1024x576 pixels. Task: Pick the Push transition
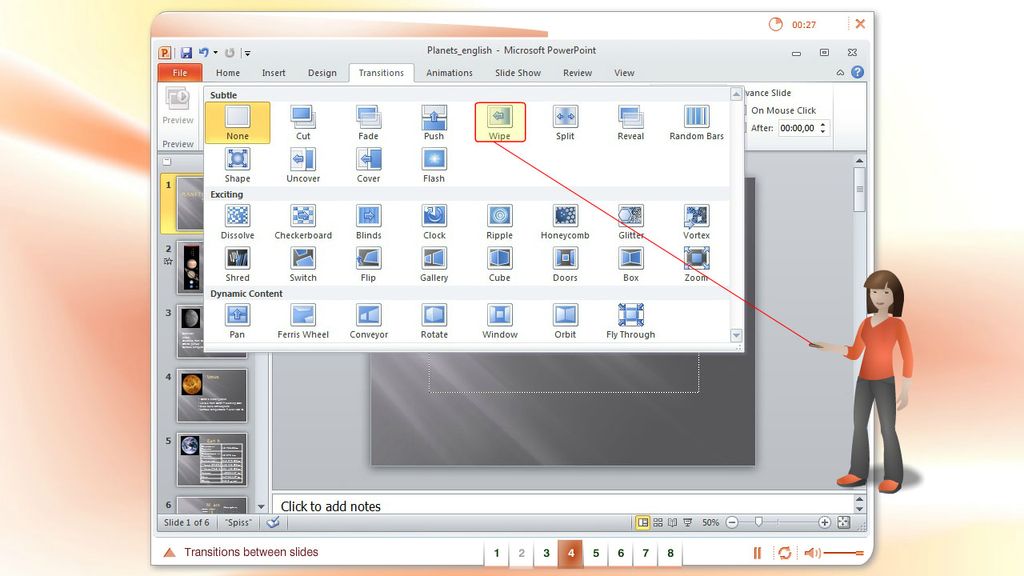tap(434, 123)
